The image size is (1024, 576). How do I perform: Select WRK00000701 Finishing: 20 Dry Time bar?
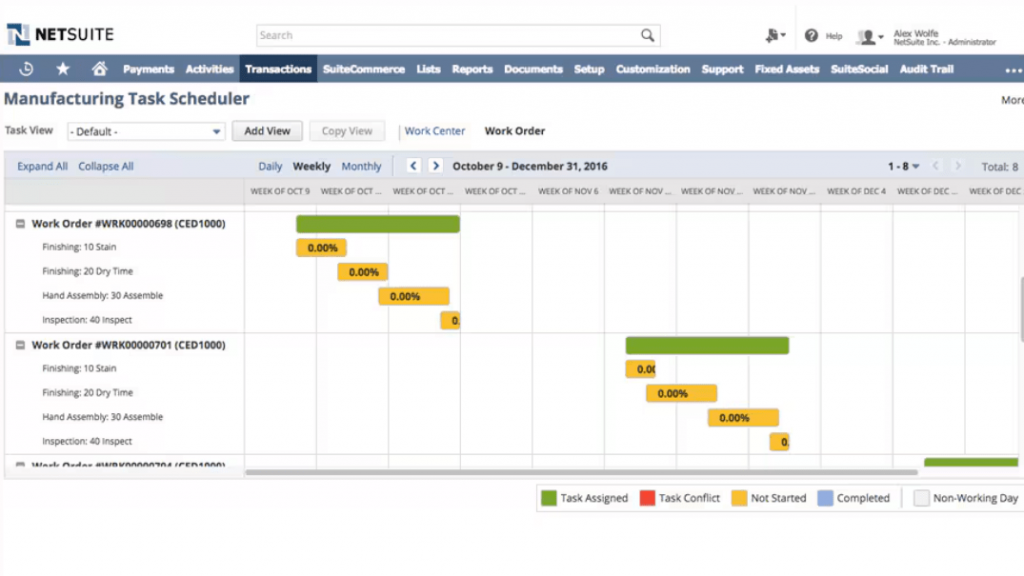click(682, 393)
